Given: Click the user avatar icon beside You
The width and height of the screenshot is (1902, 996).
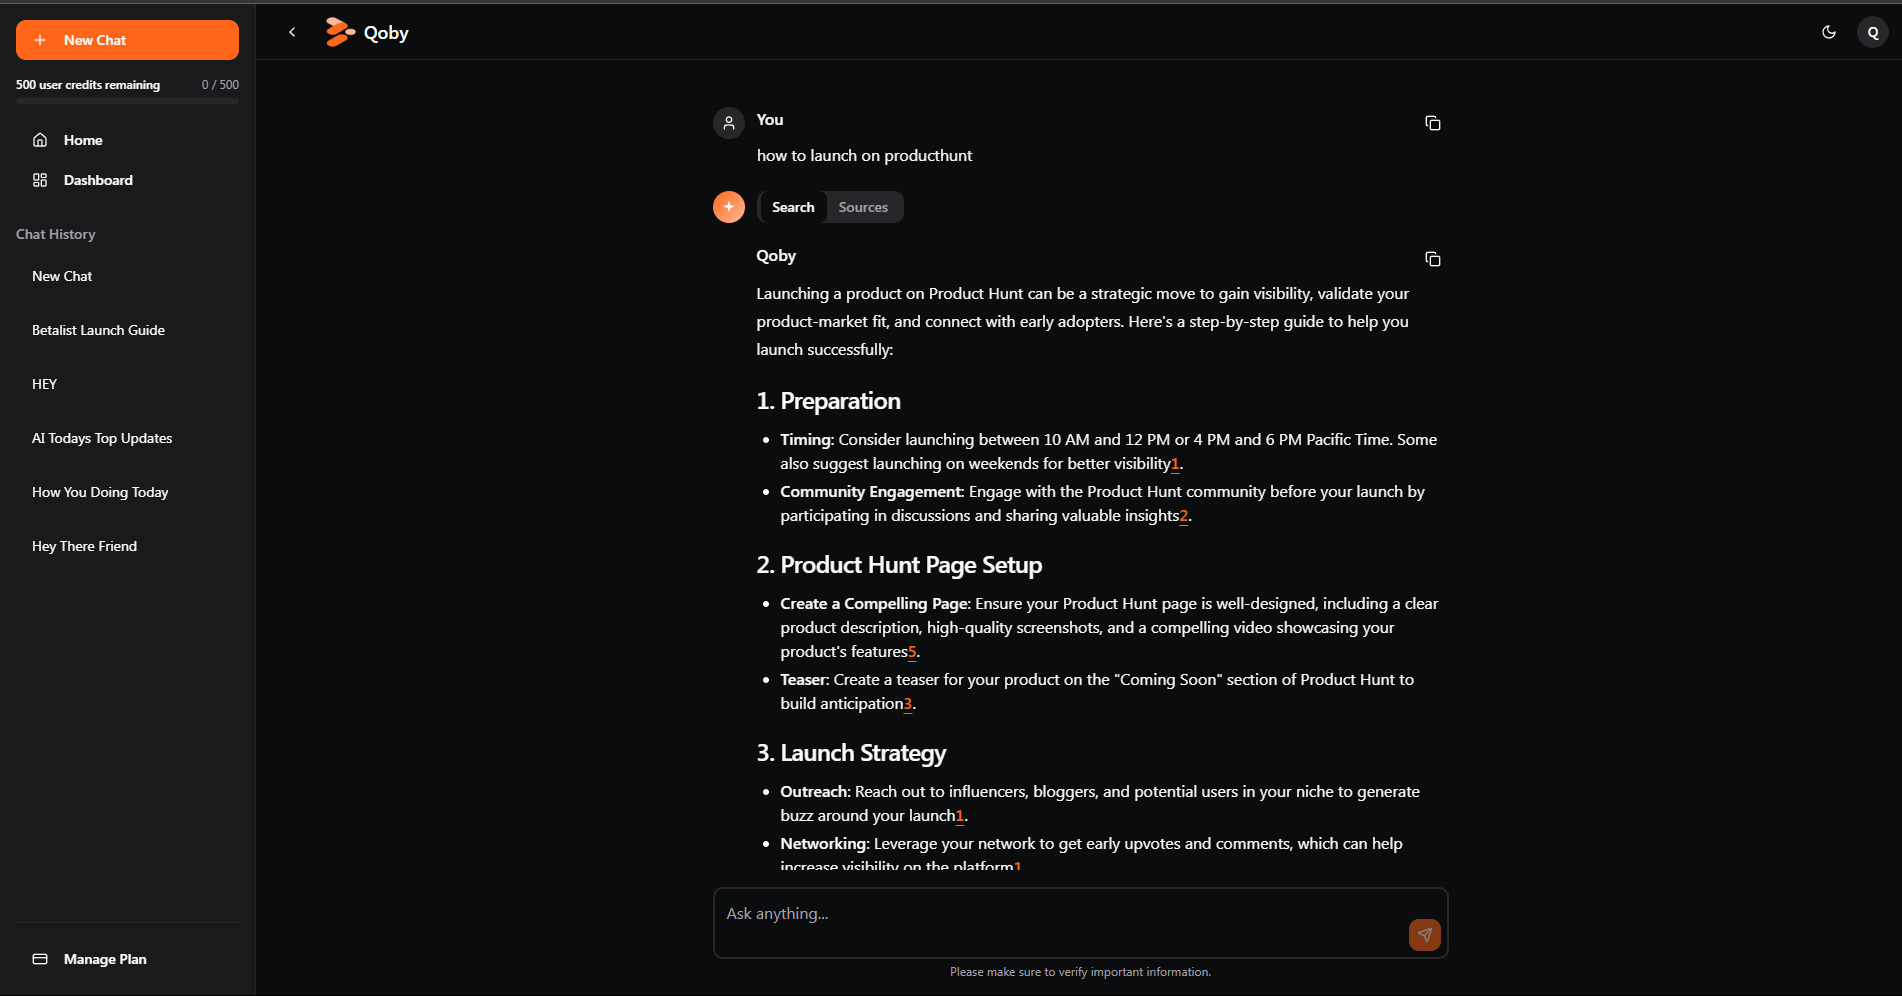Looking at the screenshot, I should click(729, 123).
